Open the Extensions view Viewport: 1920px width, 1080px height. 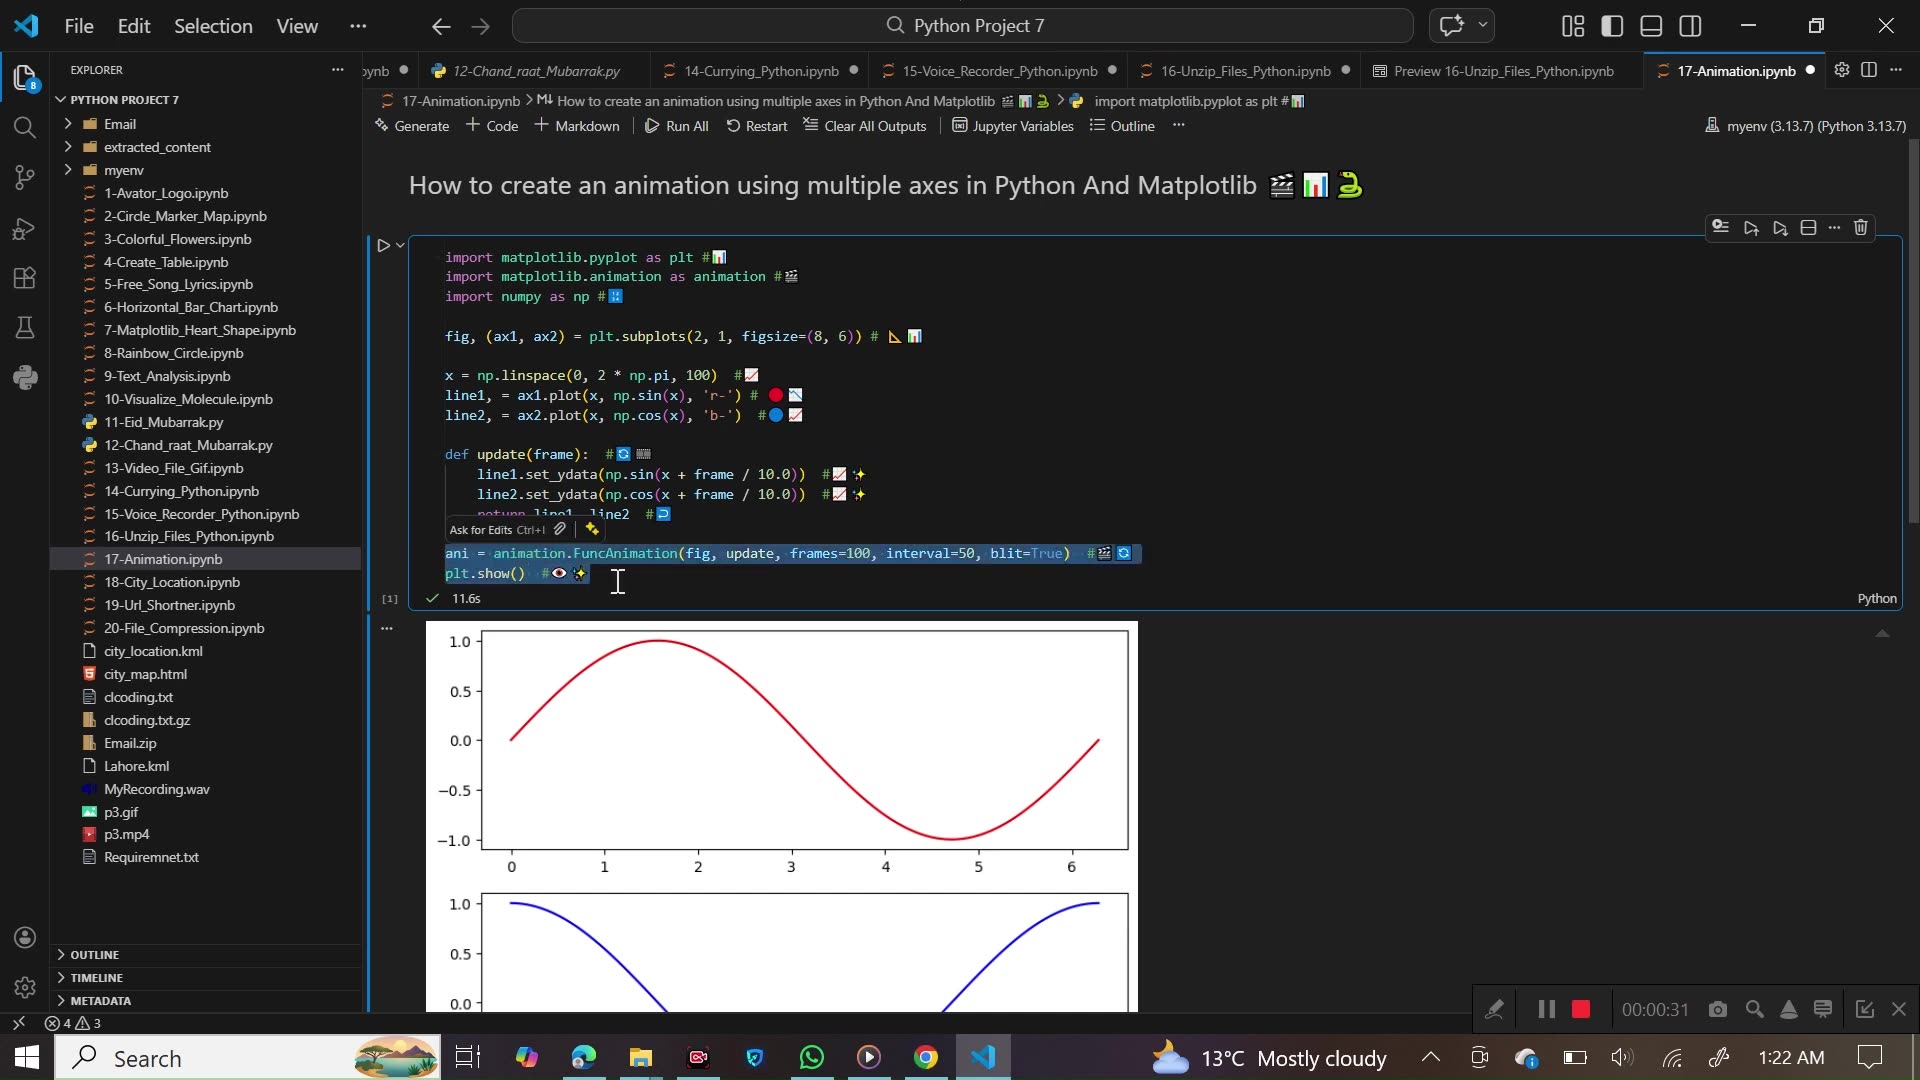coord(25,278)
